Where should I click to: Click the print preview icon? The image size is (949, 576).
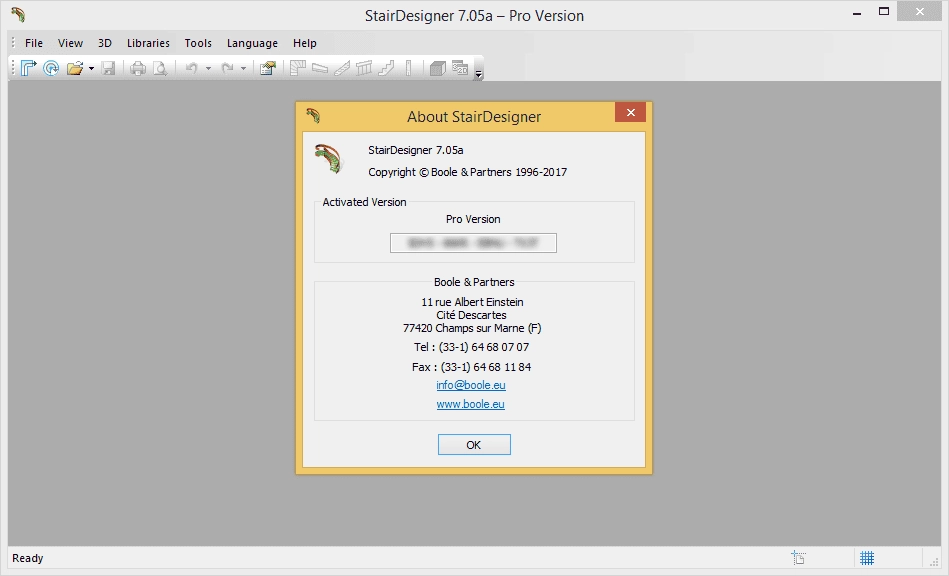(160, 68)
